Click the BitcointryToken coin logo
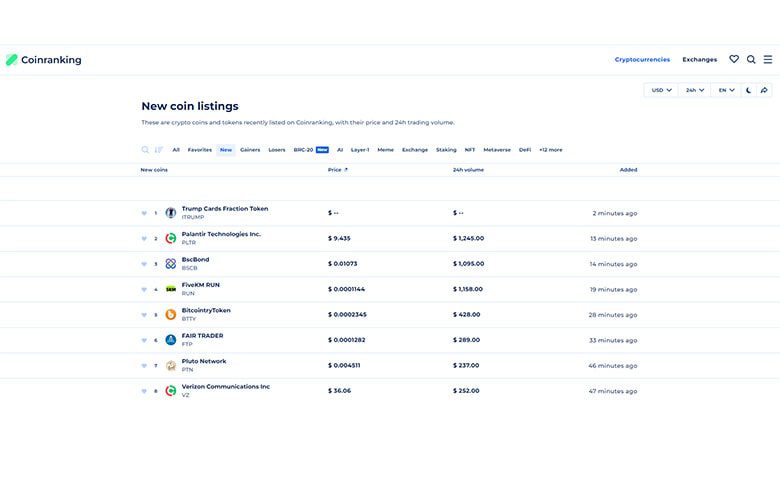Image resolution: width=780 pixels, height=480 pixels. pyautogui.click(x=171, y=314)
